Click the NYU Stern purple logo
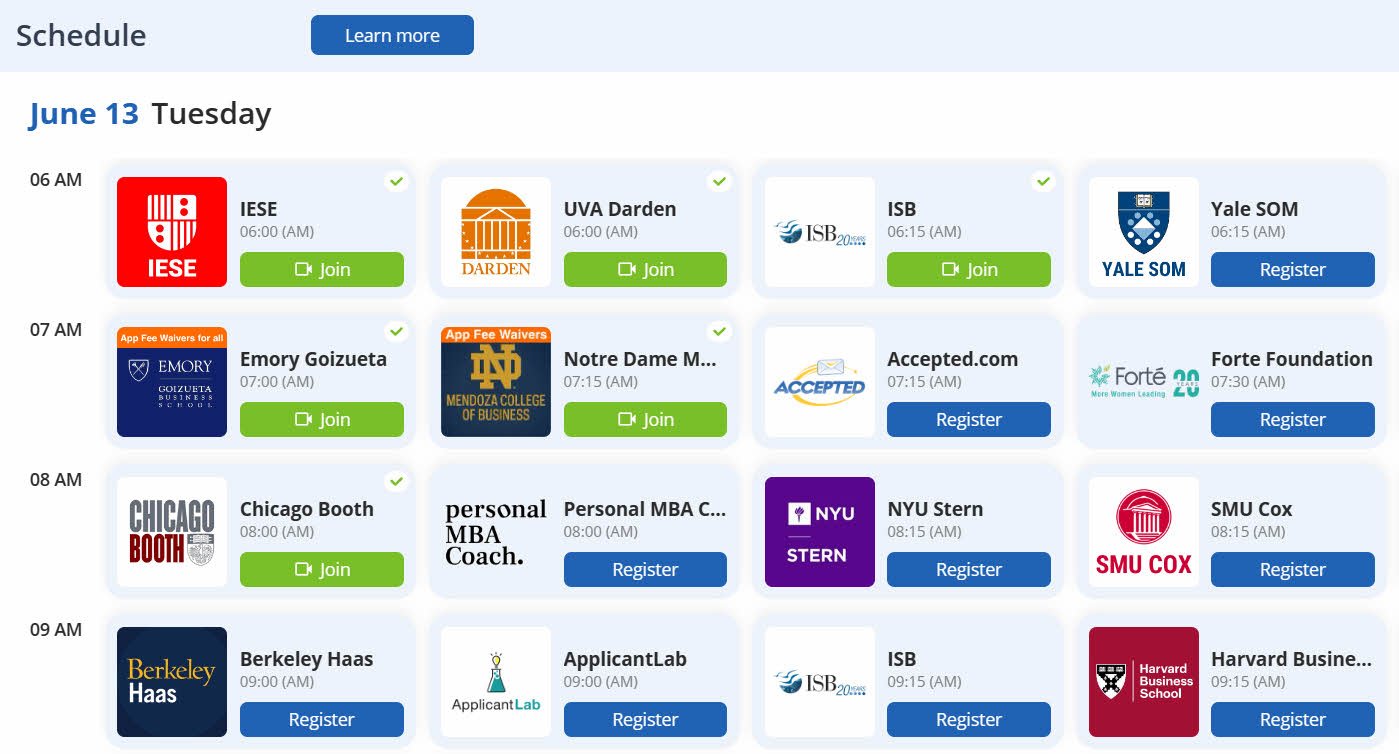1399x754 pixels. (x=819, y=532)
